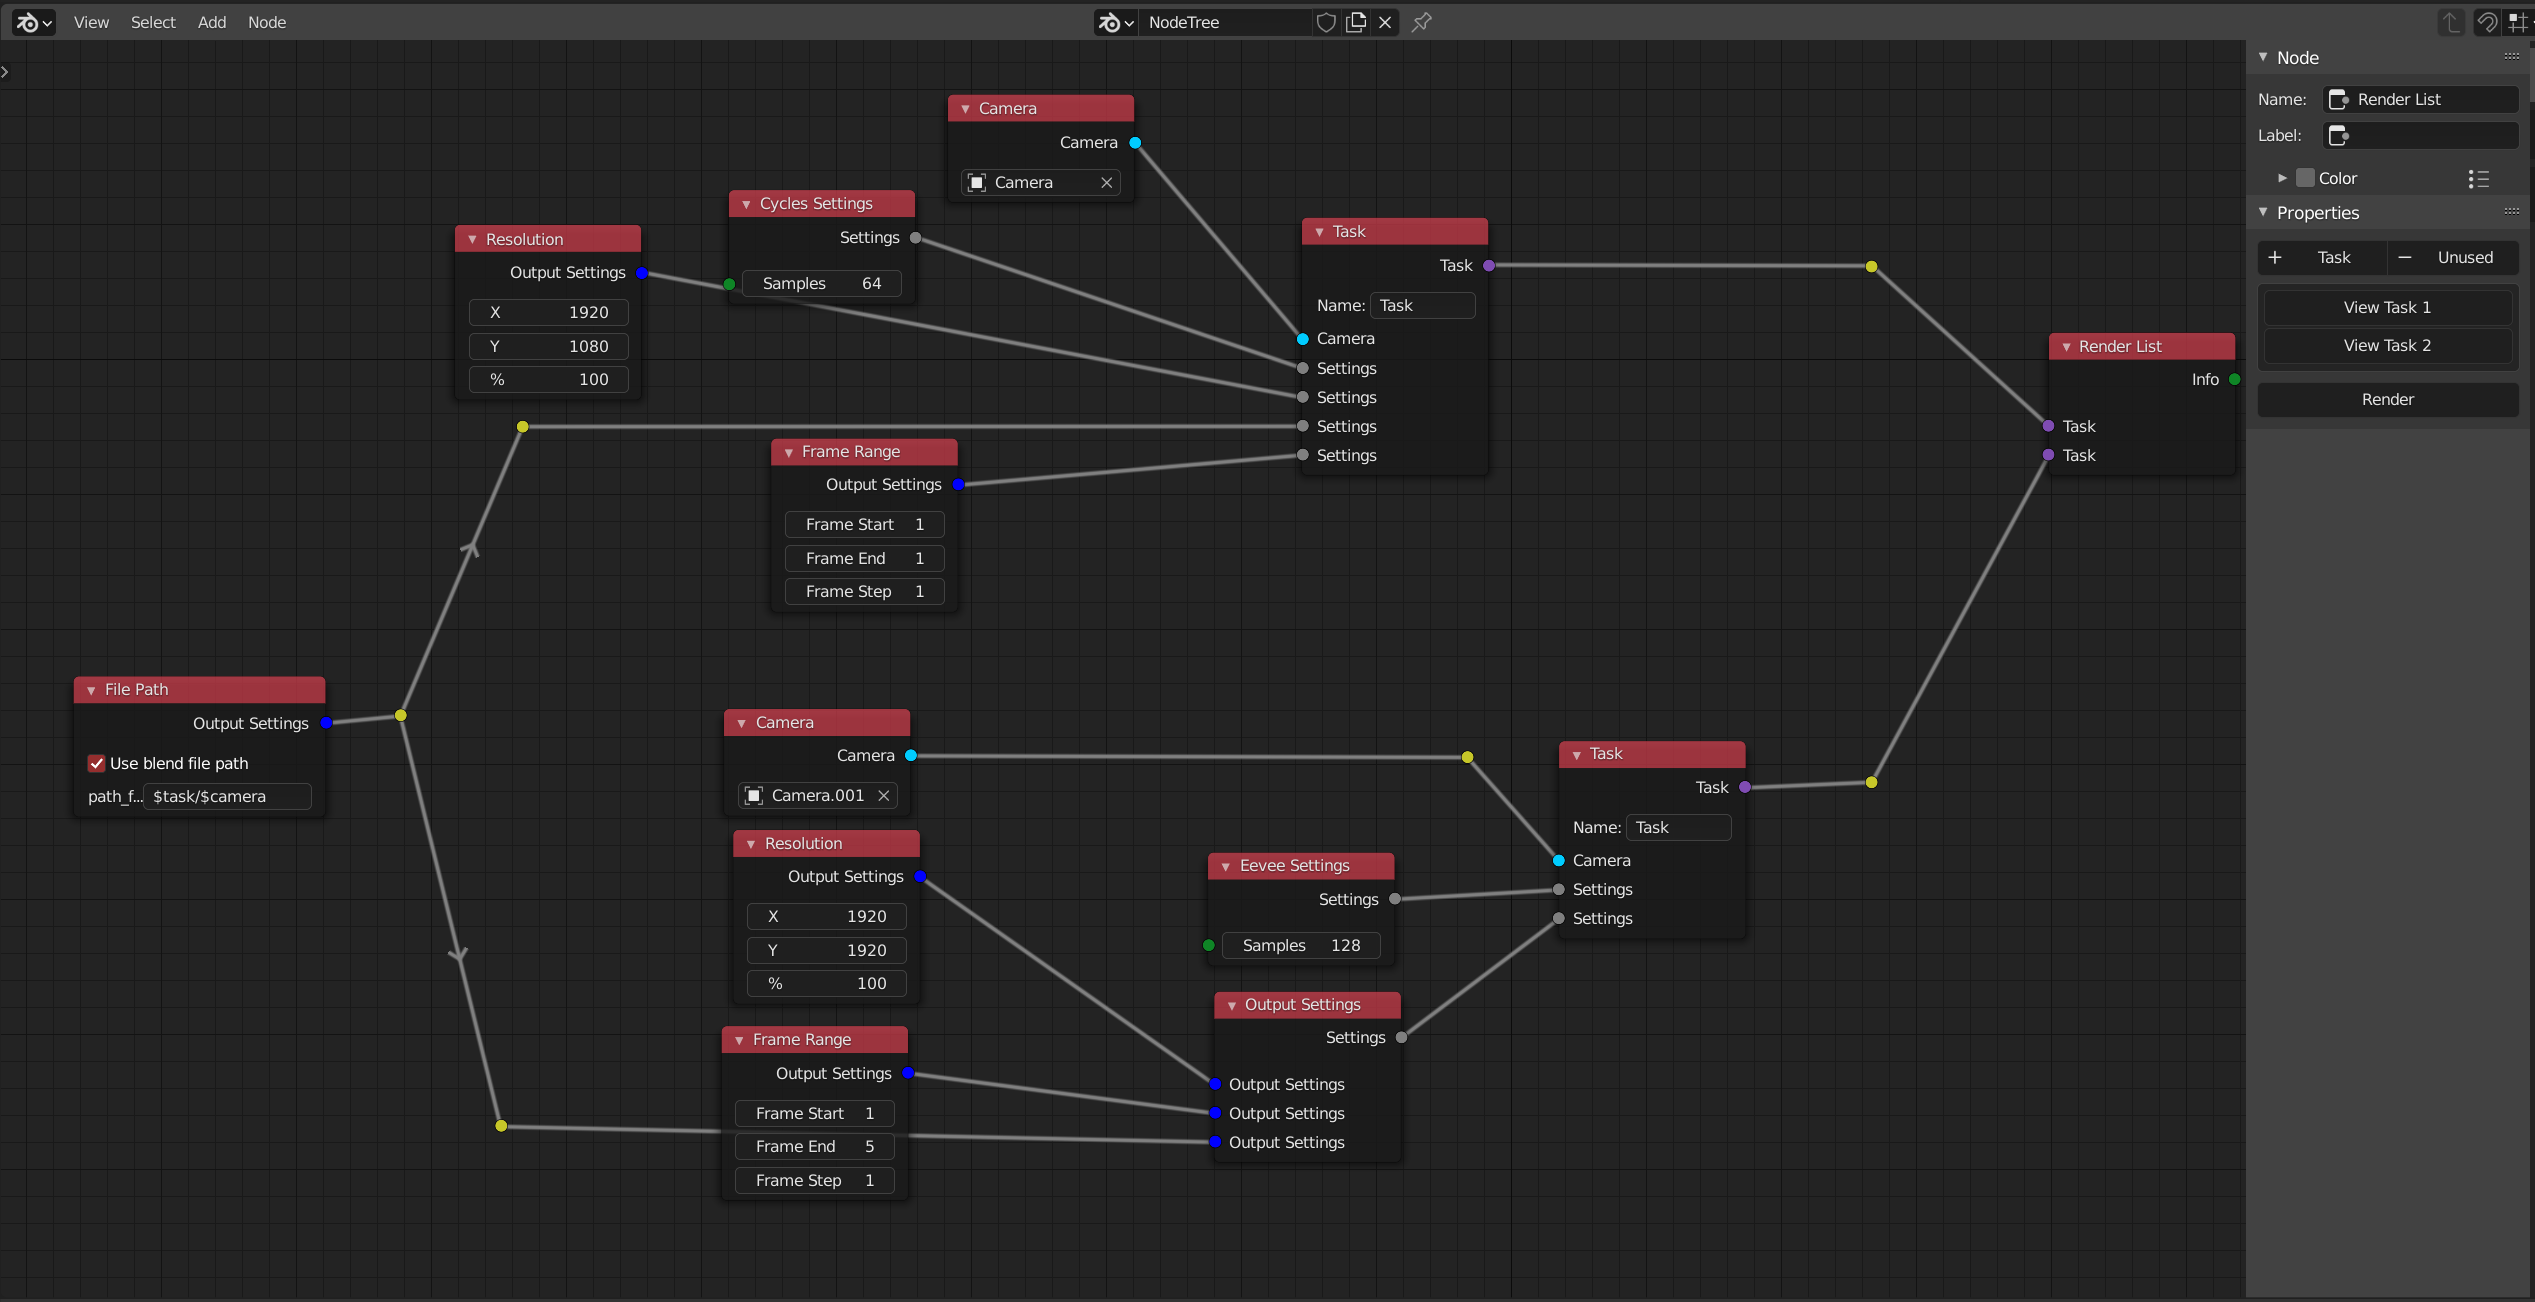Toggle Use blend file path checkbox
2535x1302 pixels.
[97, 763]
